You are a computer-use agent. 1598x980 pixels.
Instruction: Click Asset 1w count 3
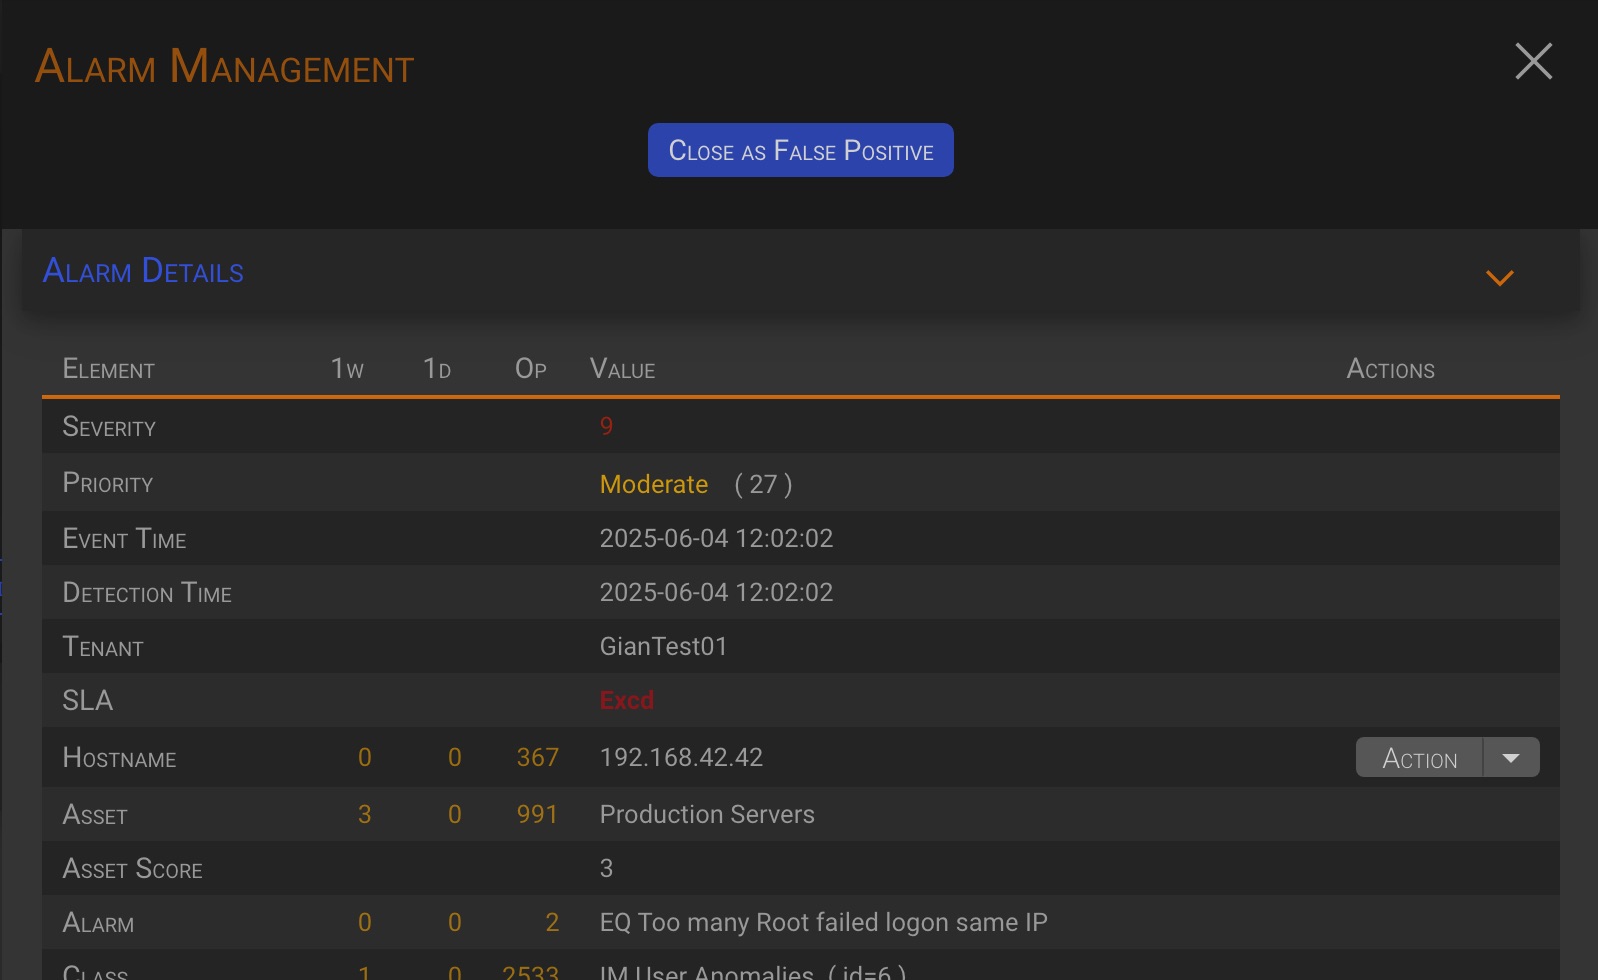(x=364, y=814)
